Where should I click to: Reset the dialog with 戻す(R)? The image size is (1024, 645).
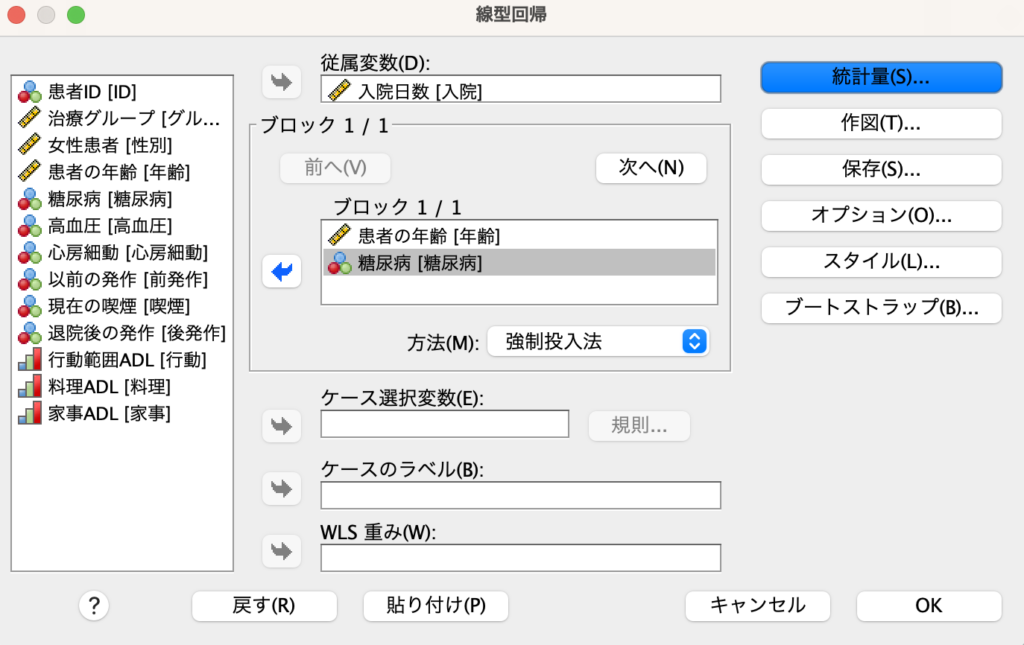264,606
